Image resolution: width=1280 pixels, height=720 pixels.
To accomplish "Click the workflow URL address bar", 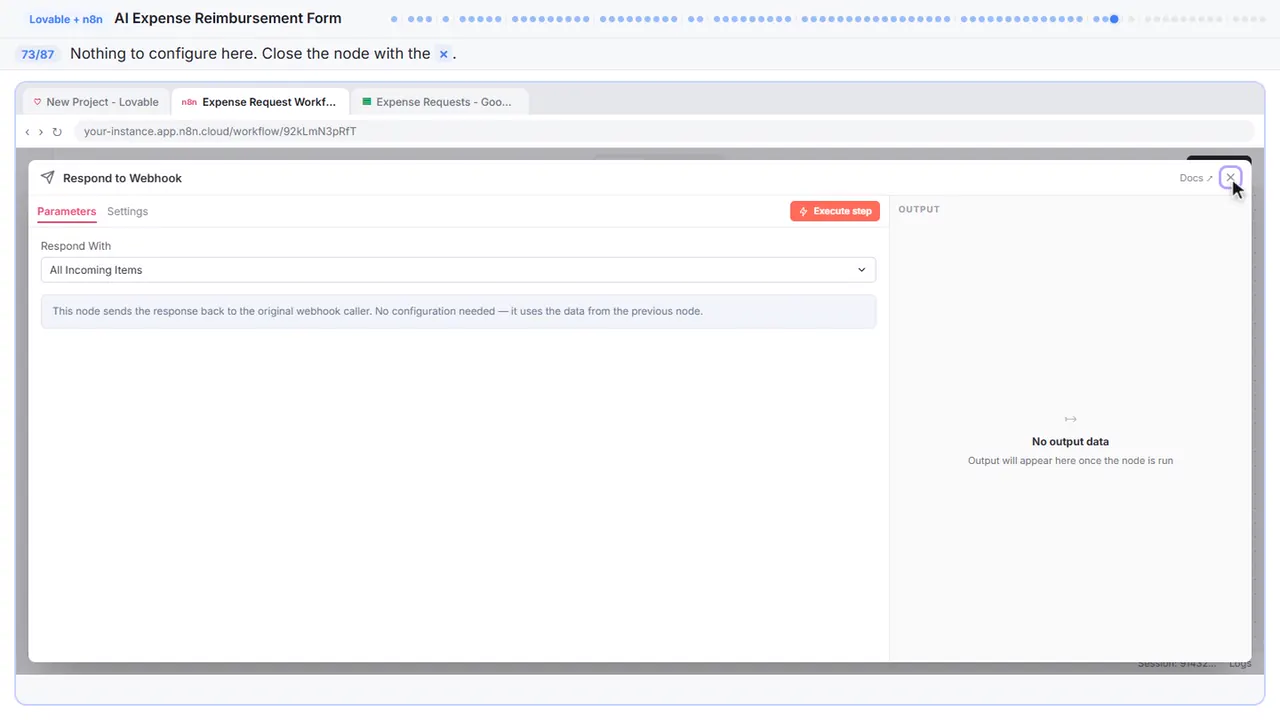I will [664, 131].
